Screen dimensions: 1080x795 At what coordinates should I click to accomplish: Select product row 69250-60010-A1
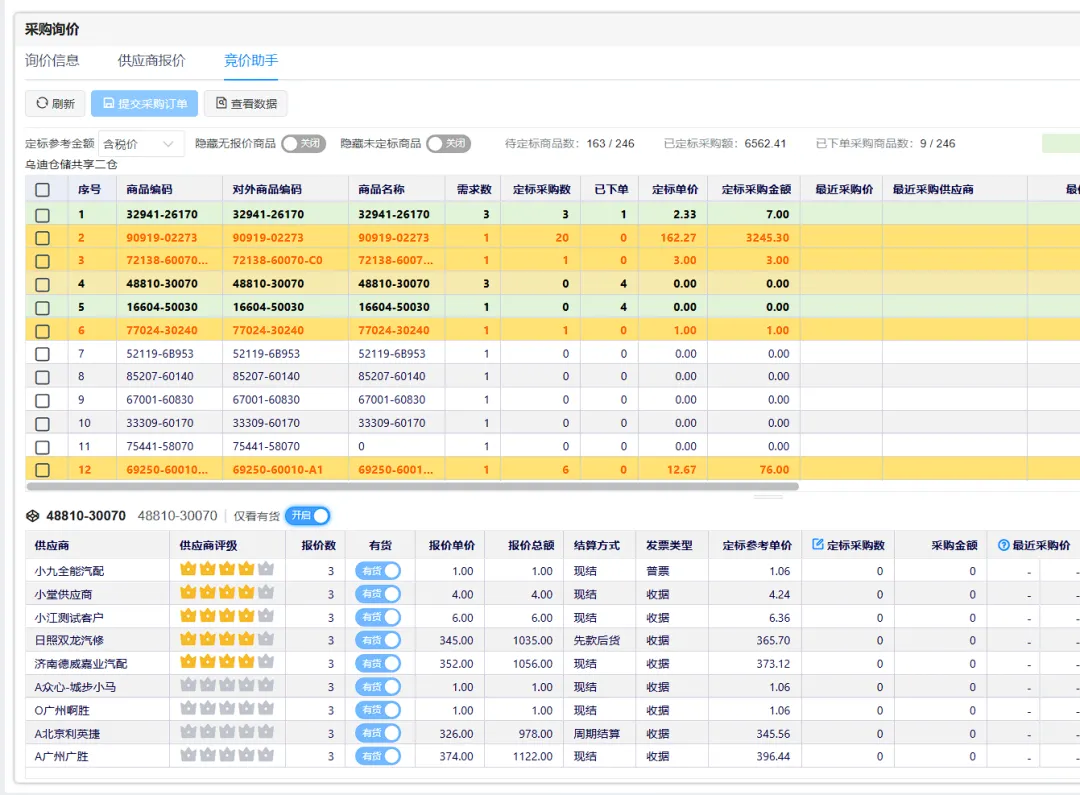click(552, 469)
